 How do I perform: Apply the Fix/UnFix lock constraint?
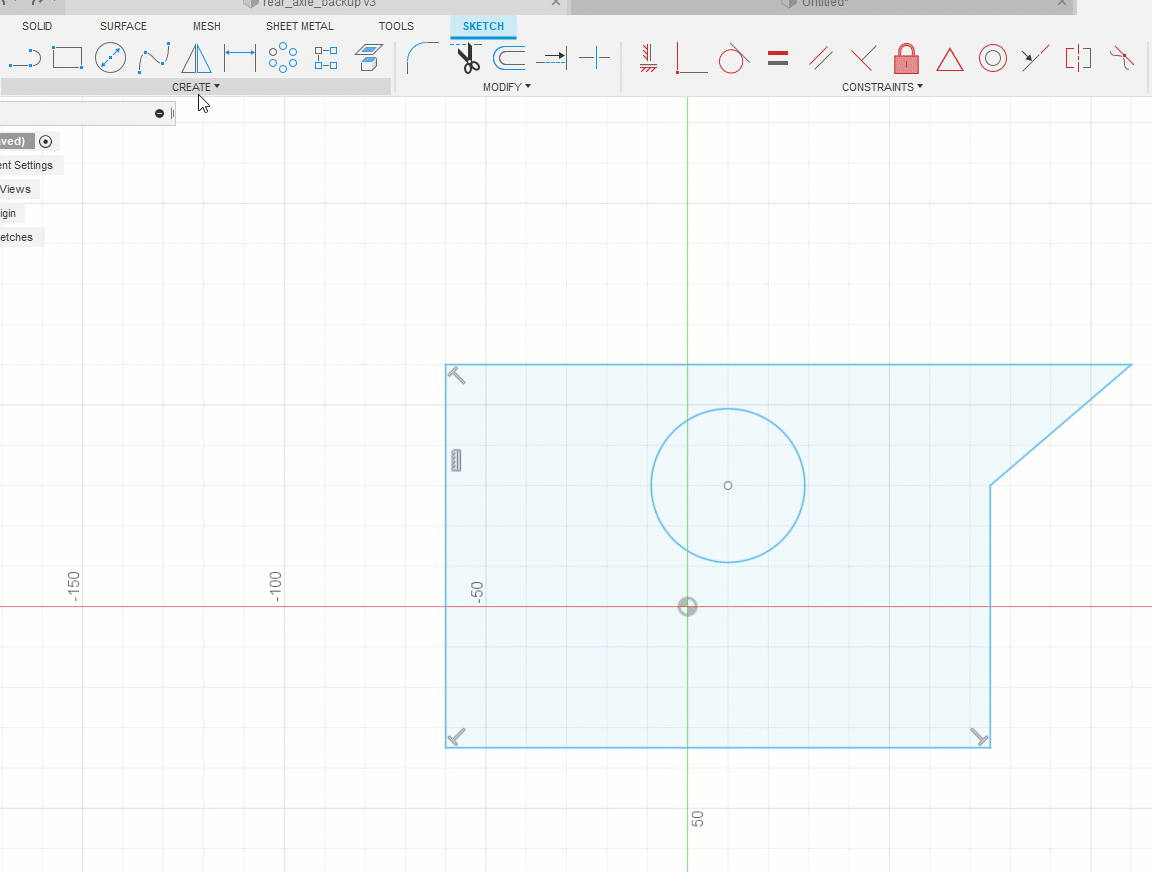[906, 58]
